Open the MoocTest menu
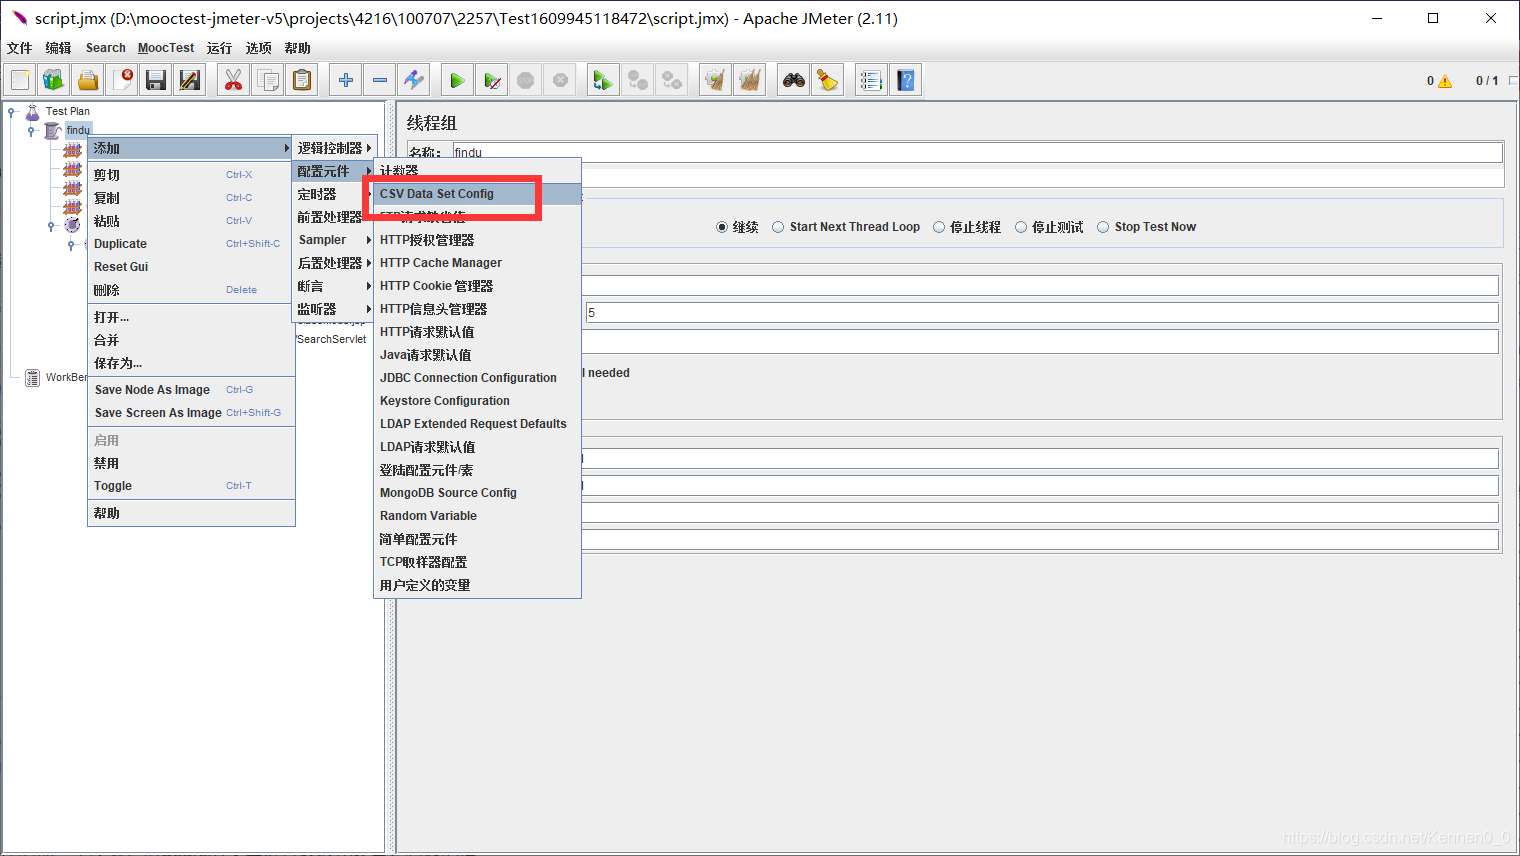The image size is (1520, 856). (x=166, y=48)
